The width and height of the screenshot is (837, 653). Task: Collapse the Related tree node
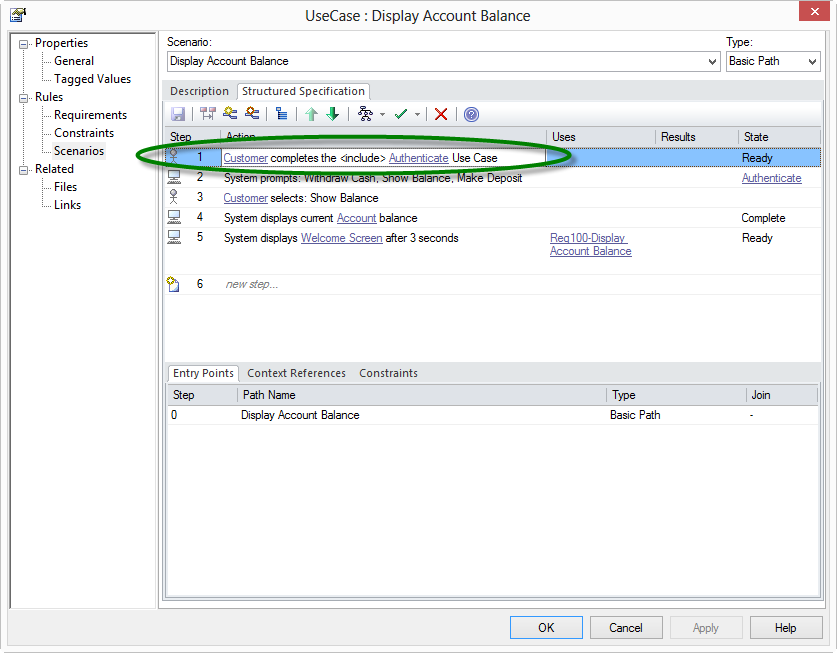tap(24, 169)
